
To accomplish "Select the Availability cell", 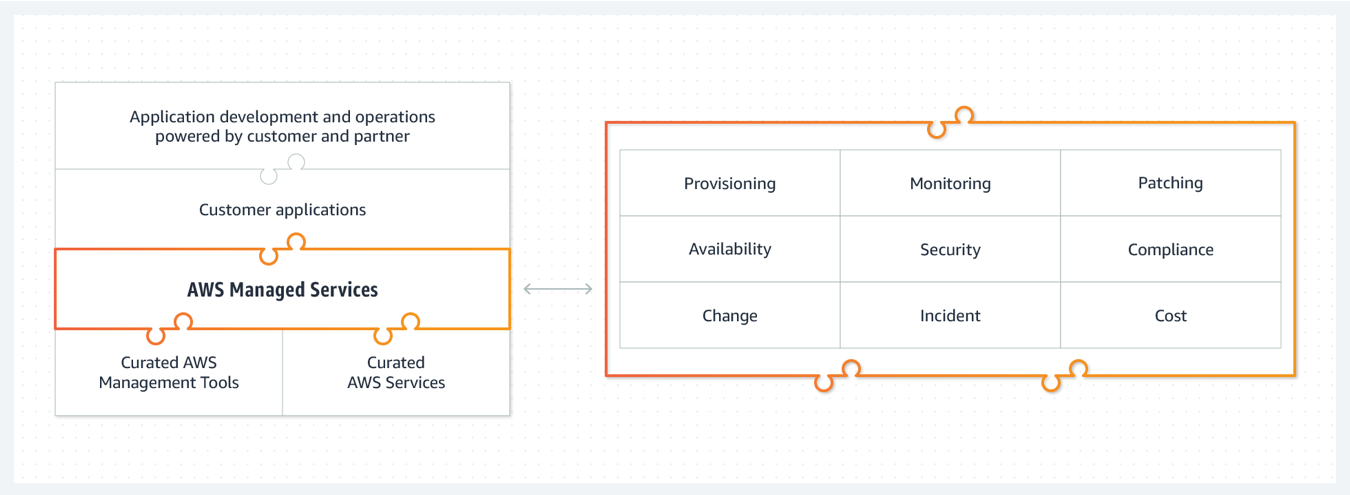I will click(730, 249).
